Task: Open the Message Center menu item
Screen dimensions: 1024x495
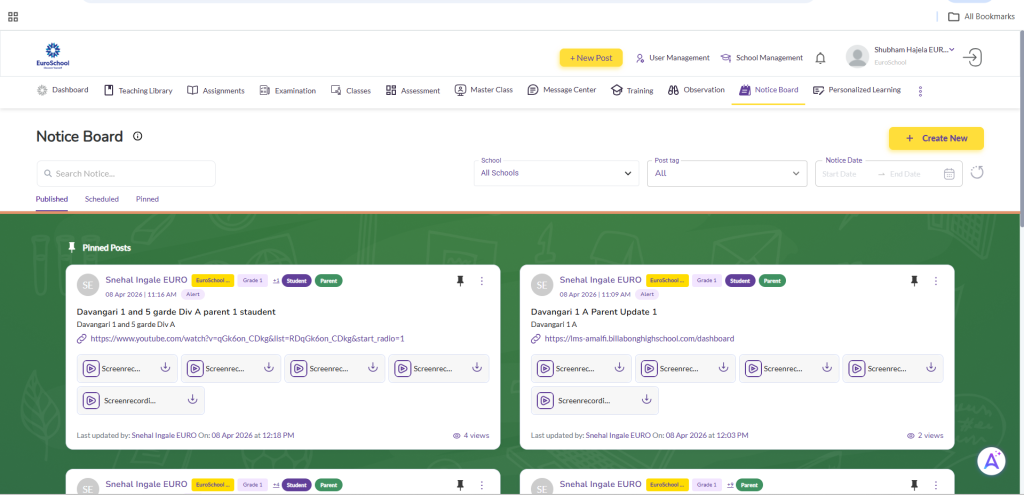Action: coord(561,90)
